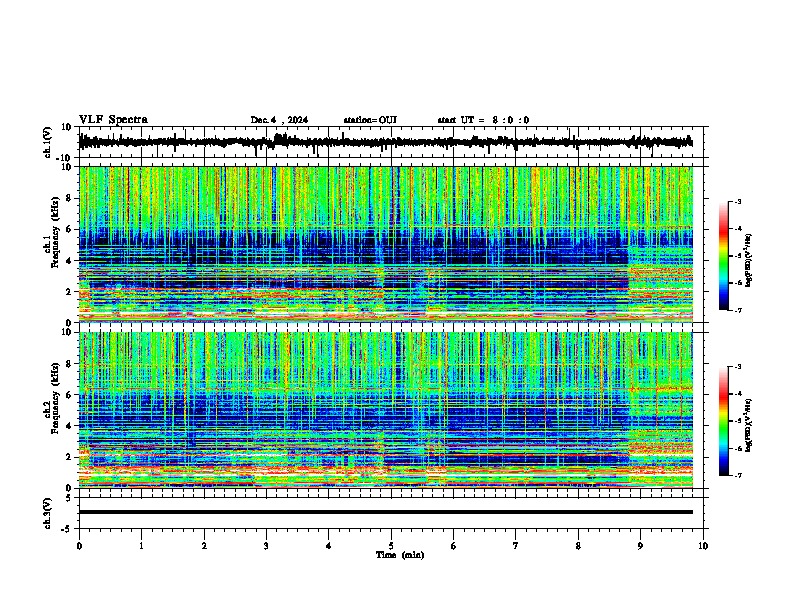
Task: Click the 'start UT = 8 : 0 : 0' label
Action: click(x=483, y=120)
